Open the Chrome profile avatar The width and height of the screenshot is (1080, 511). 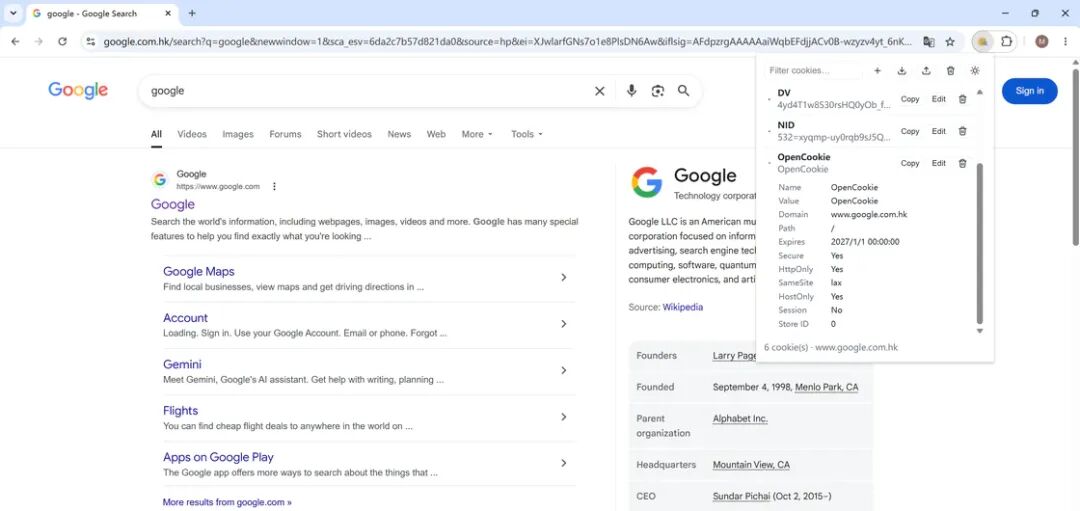1041,42
